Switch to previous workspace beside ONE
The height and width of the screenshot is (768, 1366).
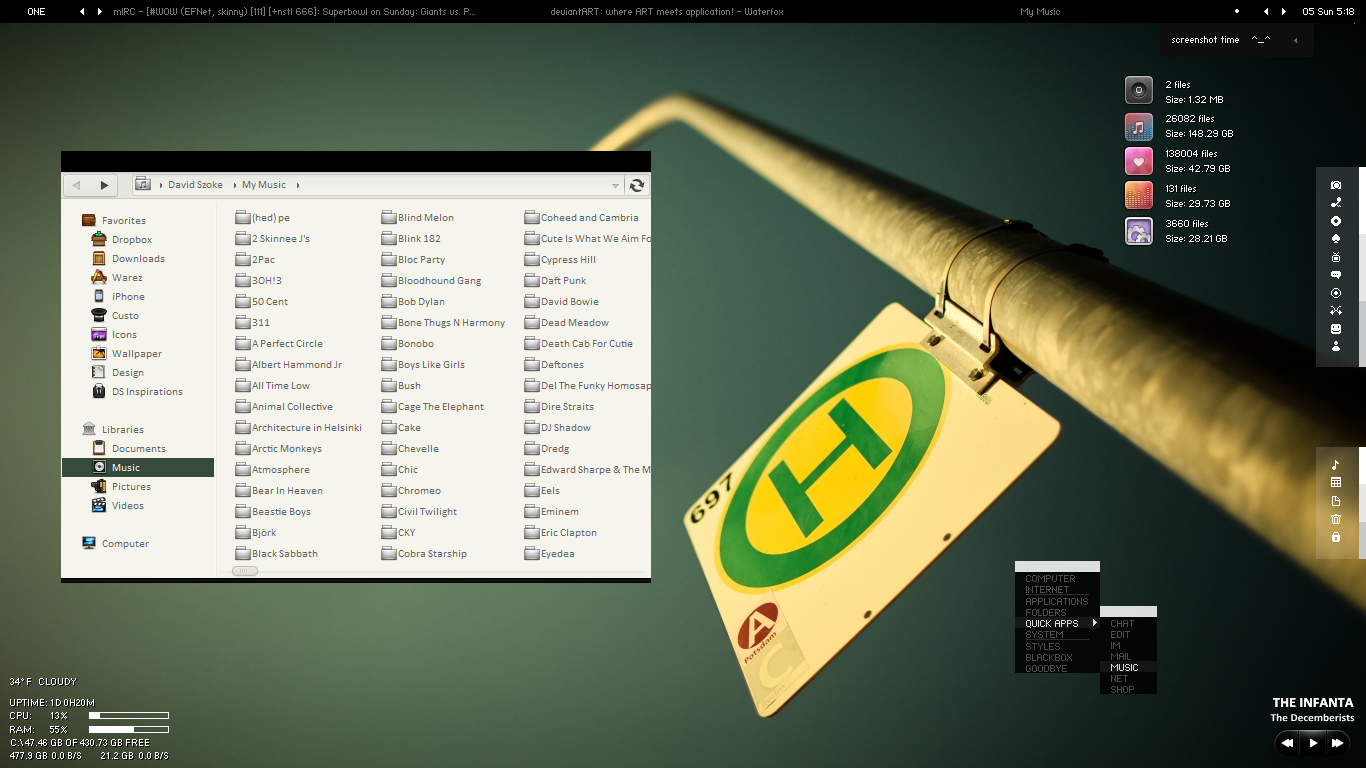82,12
